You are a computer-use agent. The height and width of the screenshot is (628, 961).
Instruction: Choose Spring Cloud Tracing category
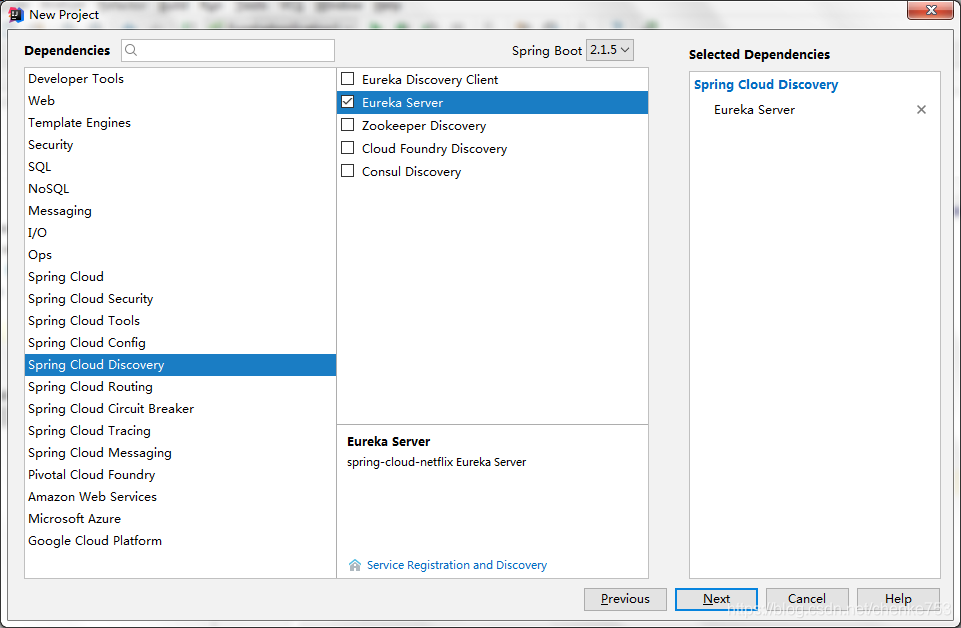pyautogui.click(x=180, y=431)
